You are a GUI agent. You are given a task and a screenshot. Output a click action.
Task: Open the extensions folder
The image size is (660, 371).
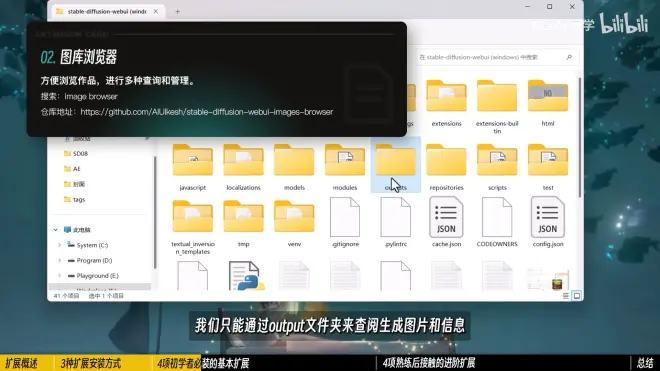click(446, 103)
